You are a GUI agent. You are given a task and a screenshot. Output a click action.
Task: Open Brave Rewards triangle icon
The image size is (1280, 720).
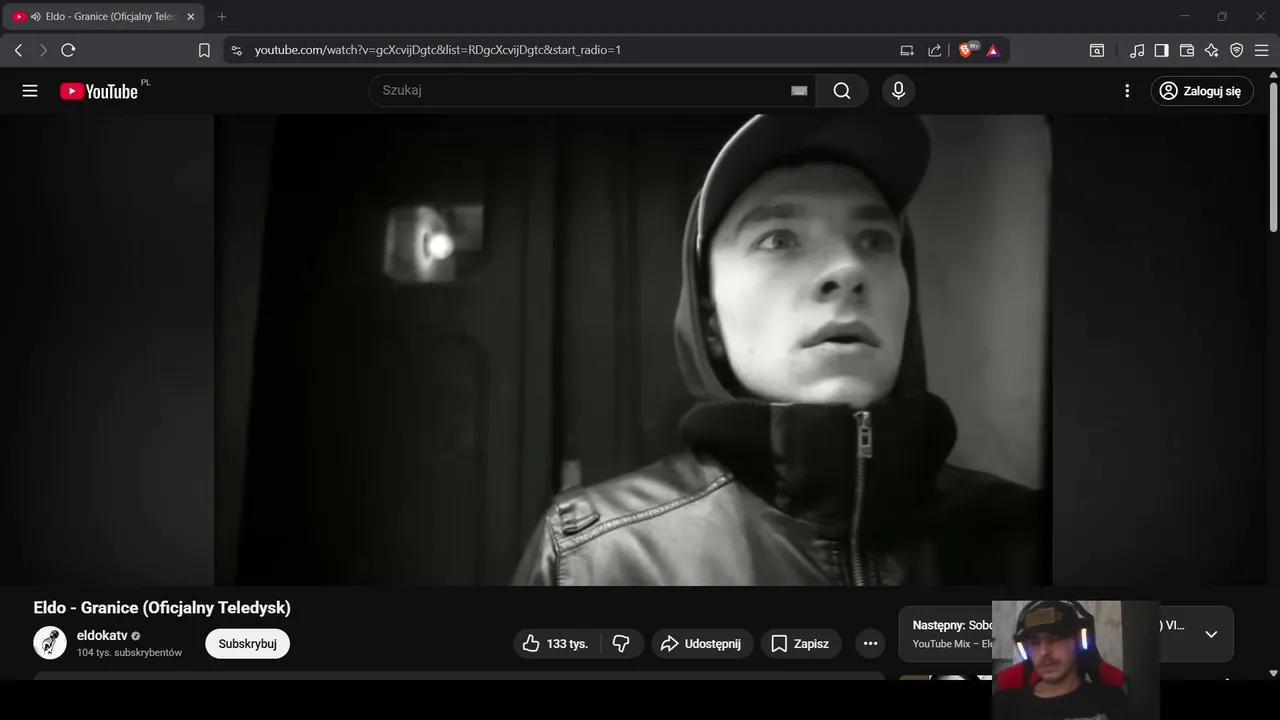tap(993, 50)
